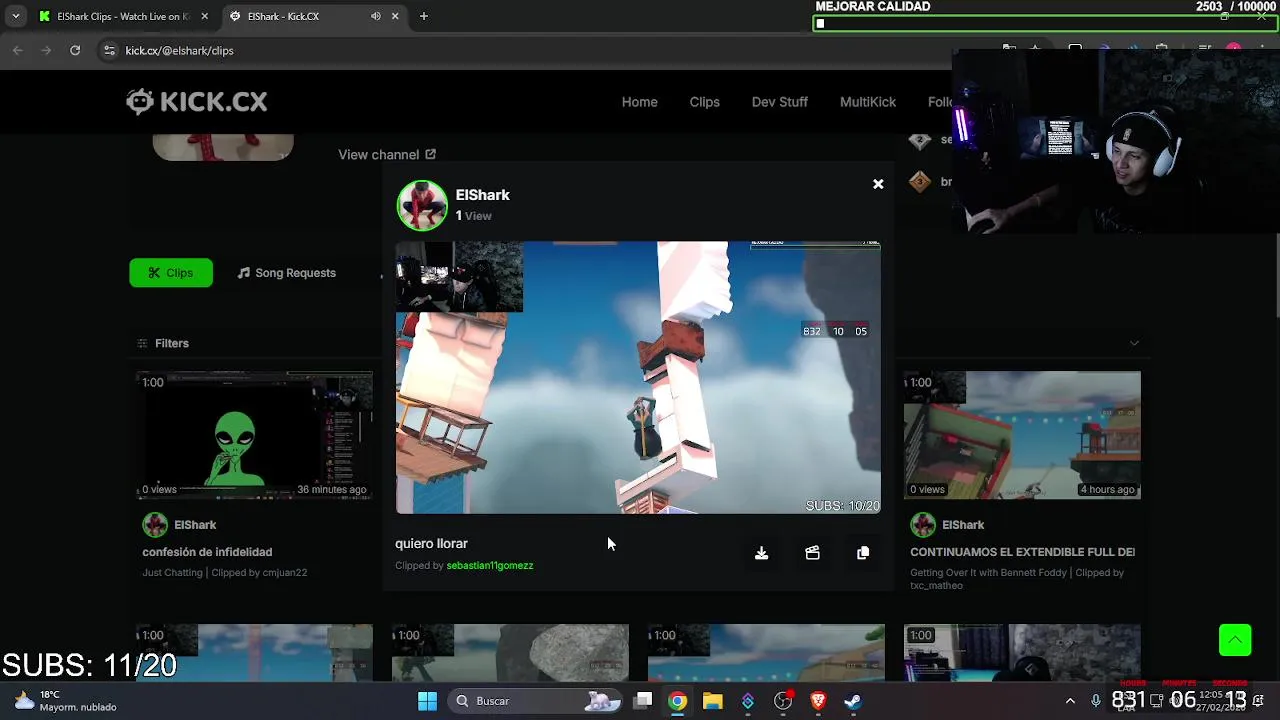Close the 'ElShark Clips - Watch Live' tab
Viewport: 1280px width, 720px height.
click(204, 16)
